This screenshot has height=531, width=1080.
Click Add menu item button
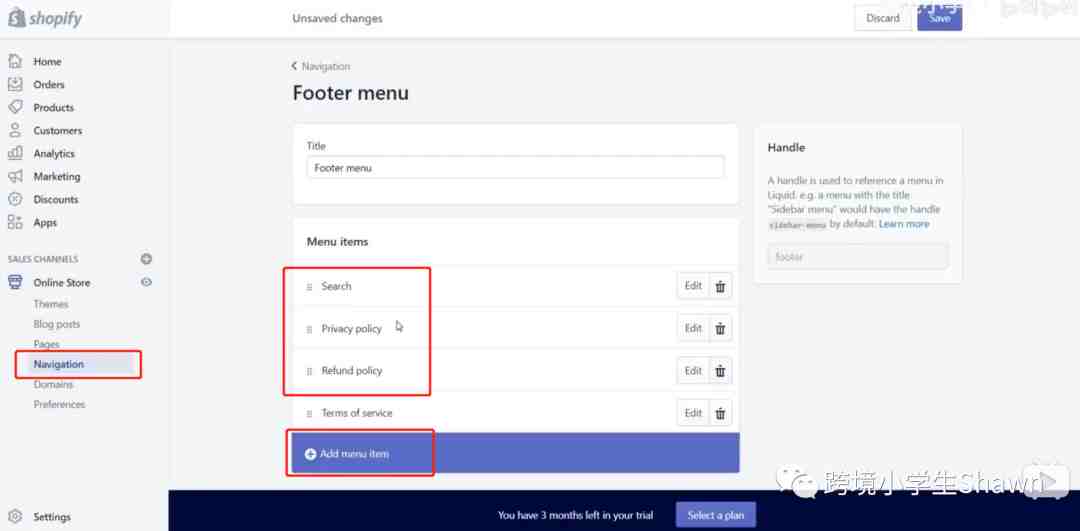354,454
